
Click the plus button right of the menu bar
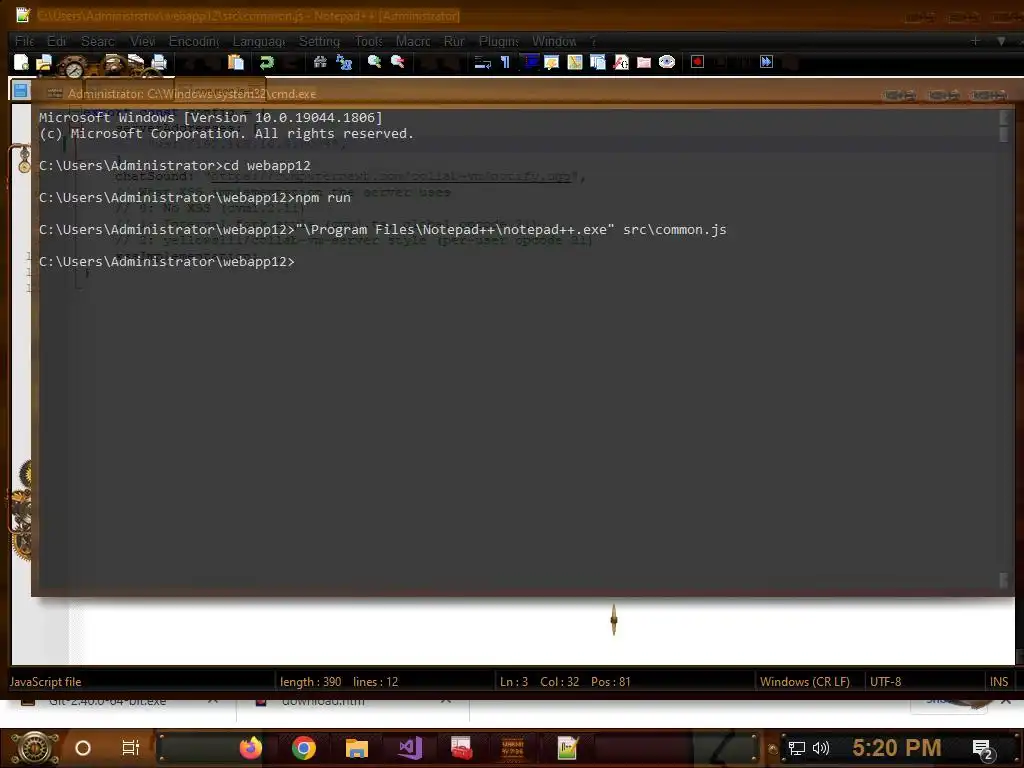coord(975,40)
